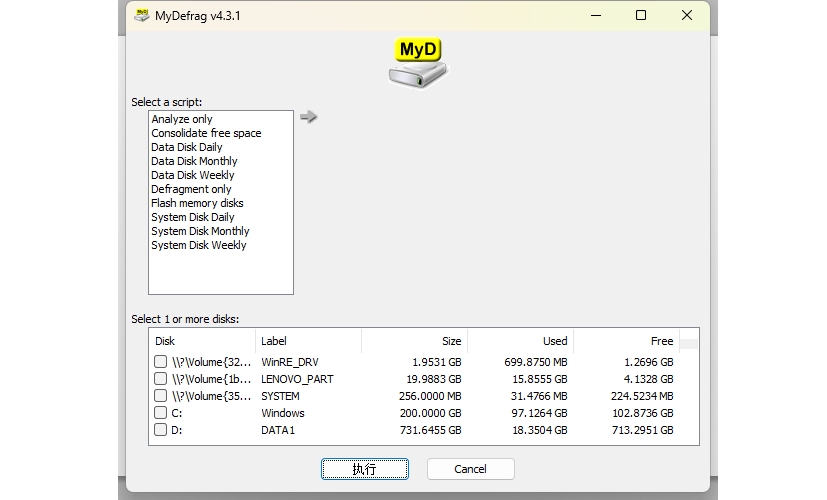This screenshot has height=500, width=827.
Task: Check the LENOVO_PART volume checkbox
Action: pos(160,378)
